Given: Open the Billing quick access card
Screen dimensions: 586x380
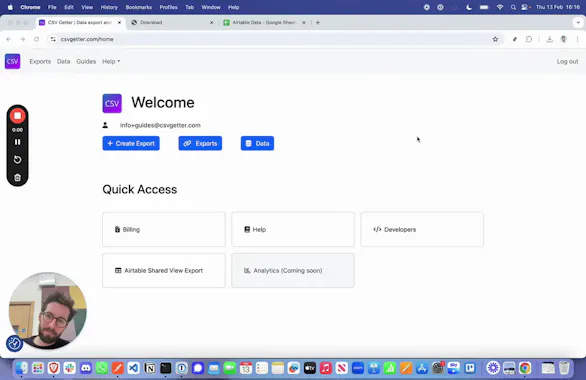Looking at the screenshot, I should point(164,229).
